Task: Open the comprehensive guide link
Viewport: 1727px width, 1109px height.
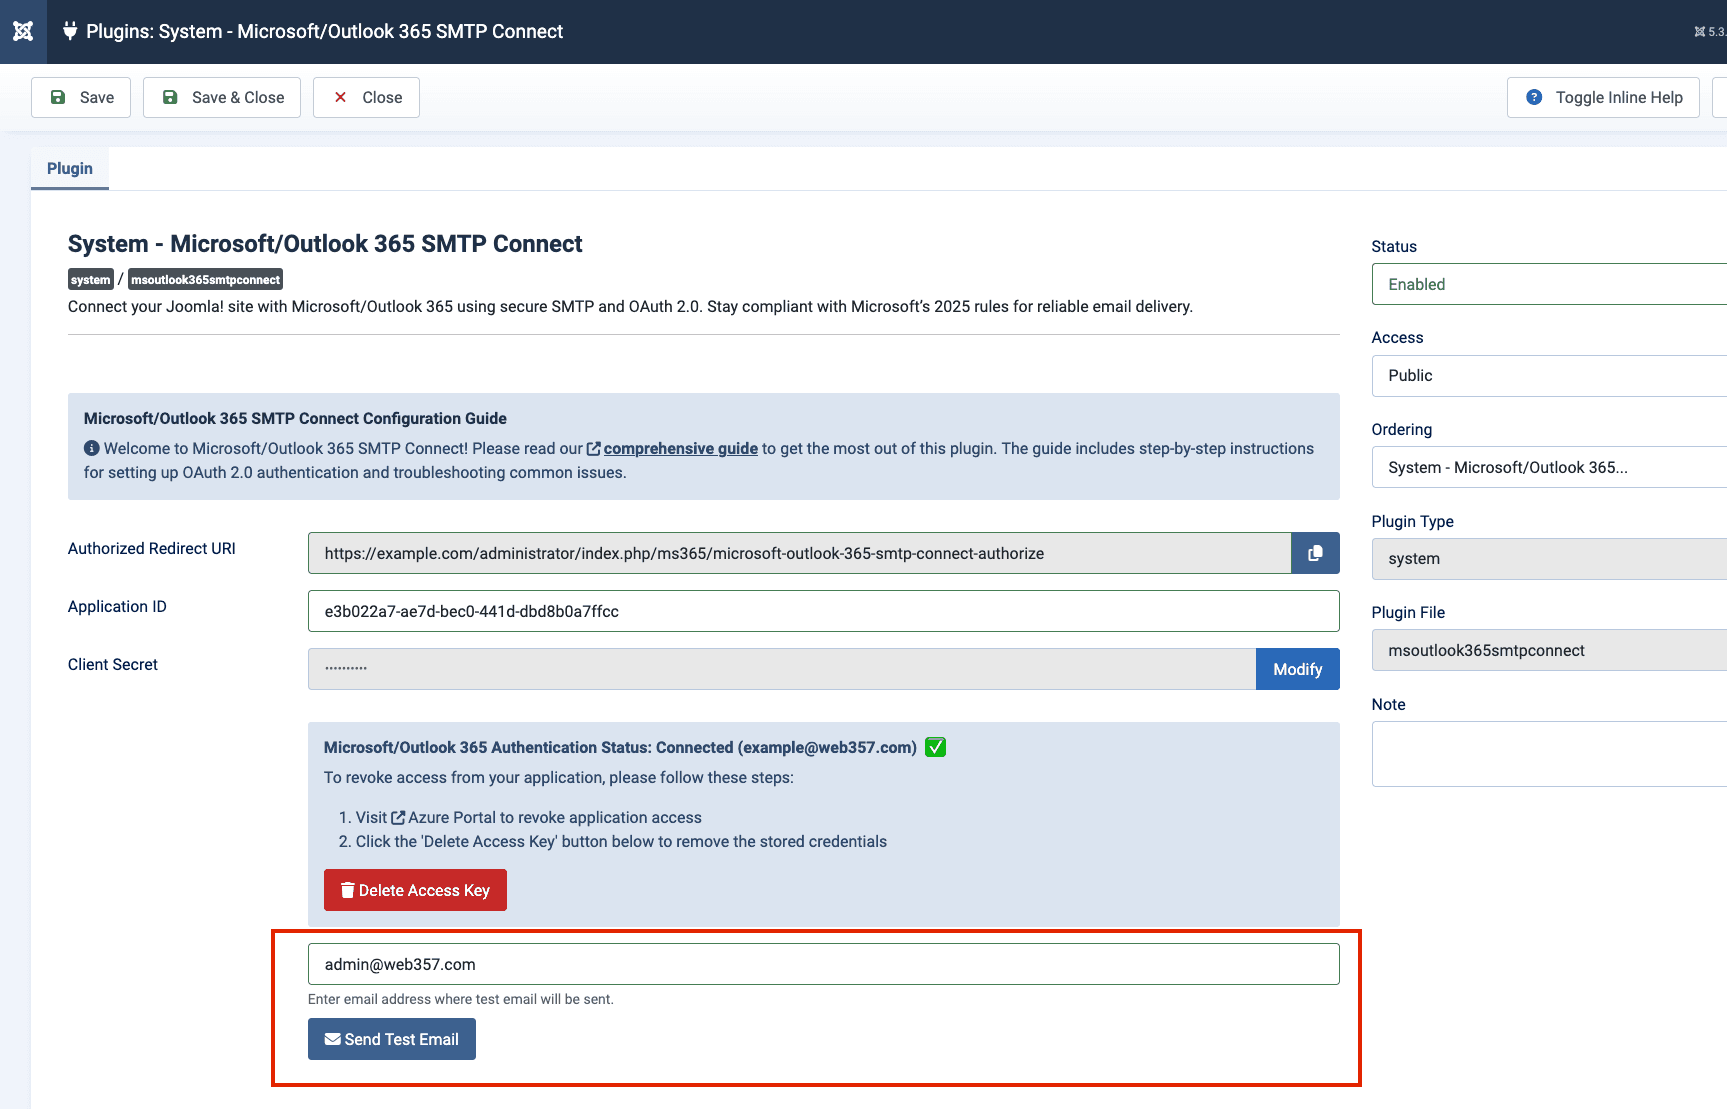Action: click(x=680, y=448)
